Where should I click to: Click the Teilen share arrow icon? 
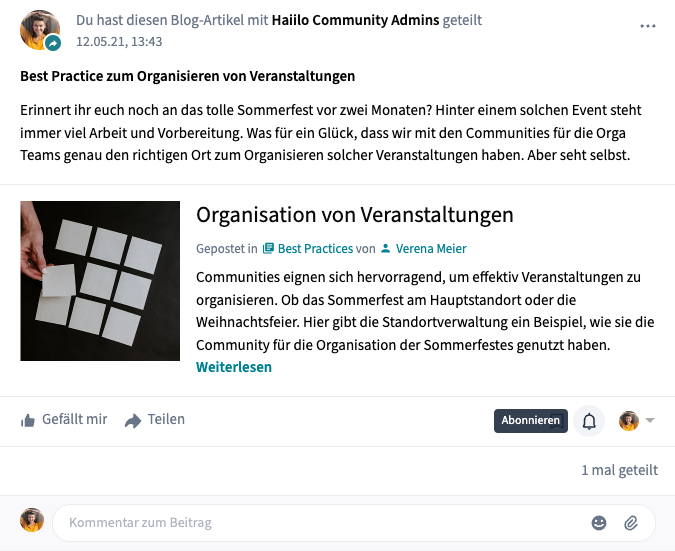point(133,421)
